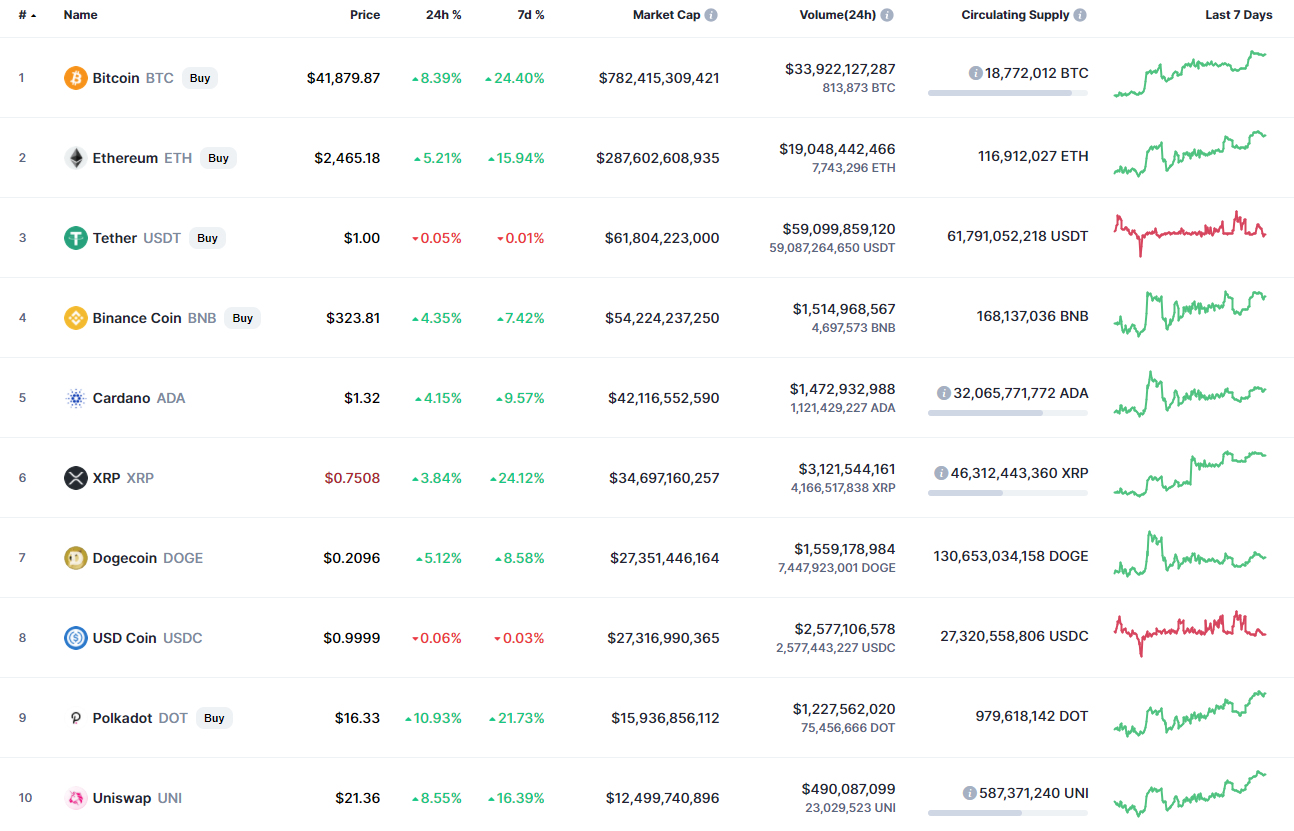Click info icon beside XRP circulating supply
This screenshot has height=831, width=1294.
point(940,473)
